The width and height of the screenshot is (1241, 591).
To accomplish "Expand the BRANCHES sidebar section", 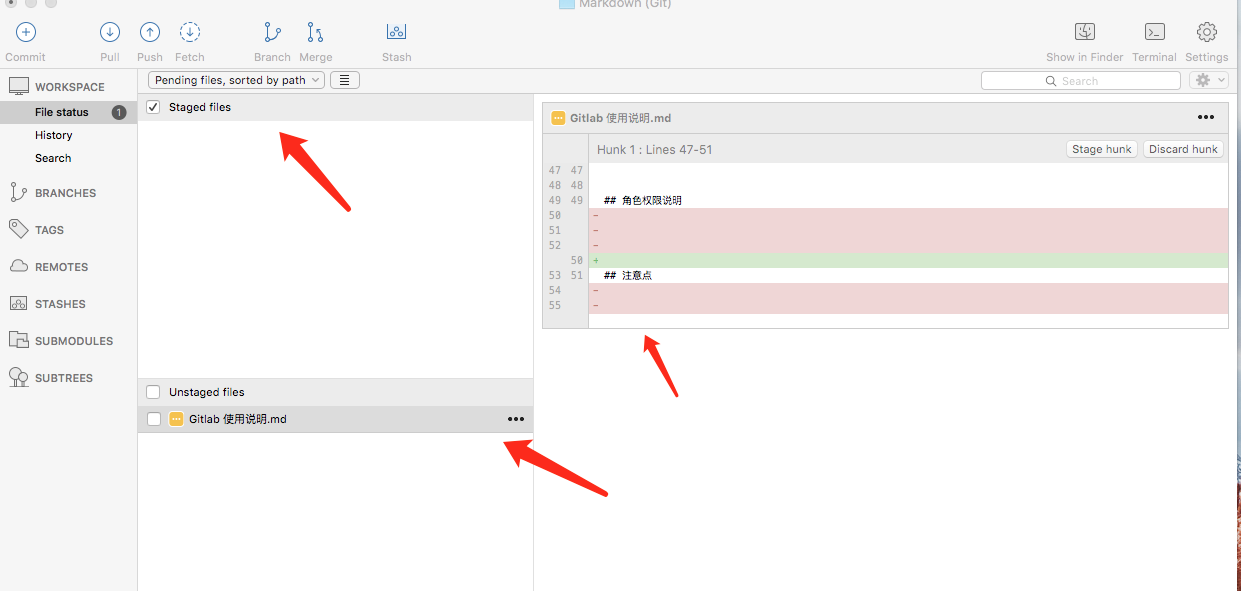I will (x=65, y=193).
